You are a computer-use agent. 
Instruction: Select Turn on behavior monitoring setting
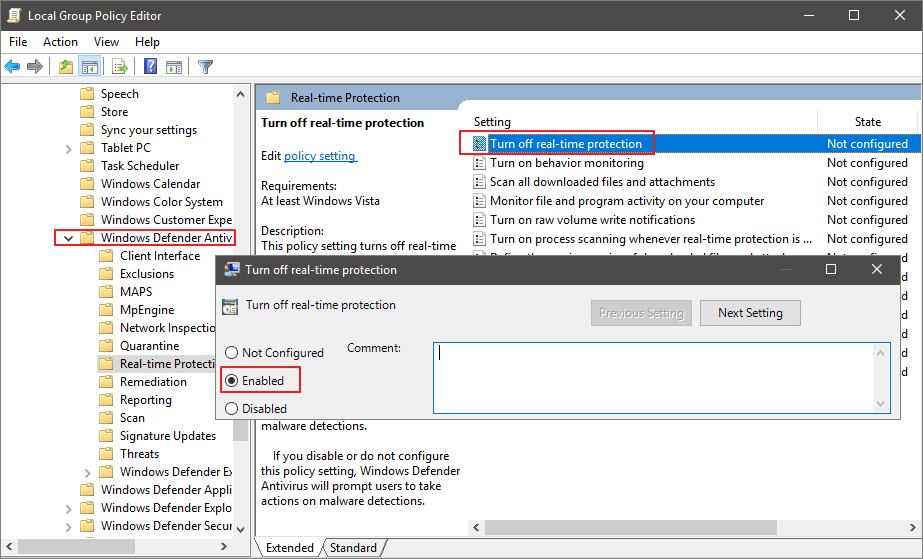pyautogui.click(x=566, y=163)
